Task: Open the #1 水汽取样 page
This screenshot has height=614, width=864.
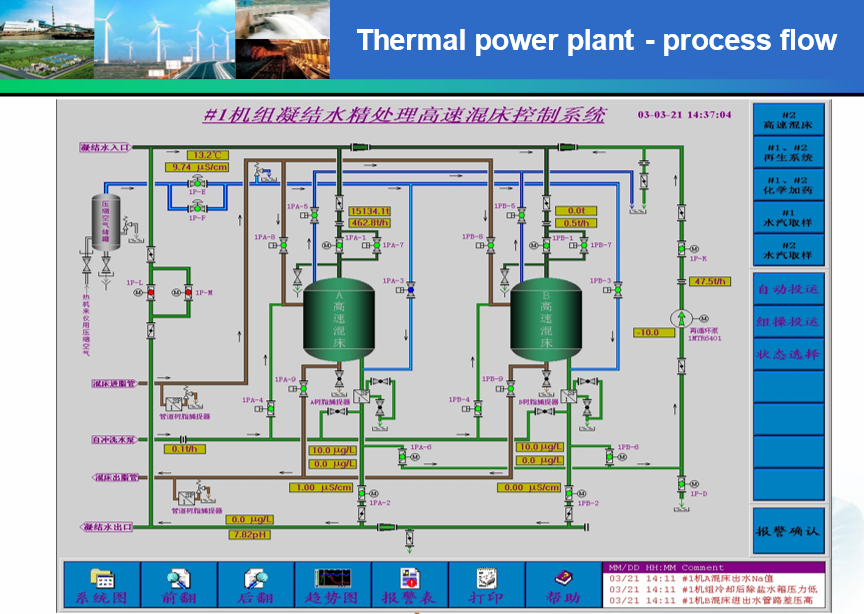Action: 788,216
